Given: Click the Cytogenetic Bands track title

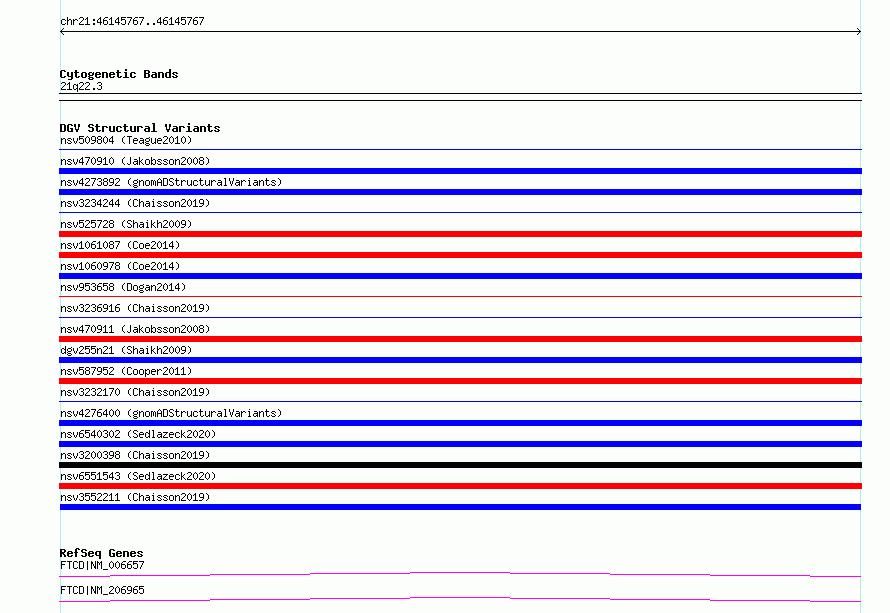Looking at the screenshot, I should [119, 74].
